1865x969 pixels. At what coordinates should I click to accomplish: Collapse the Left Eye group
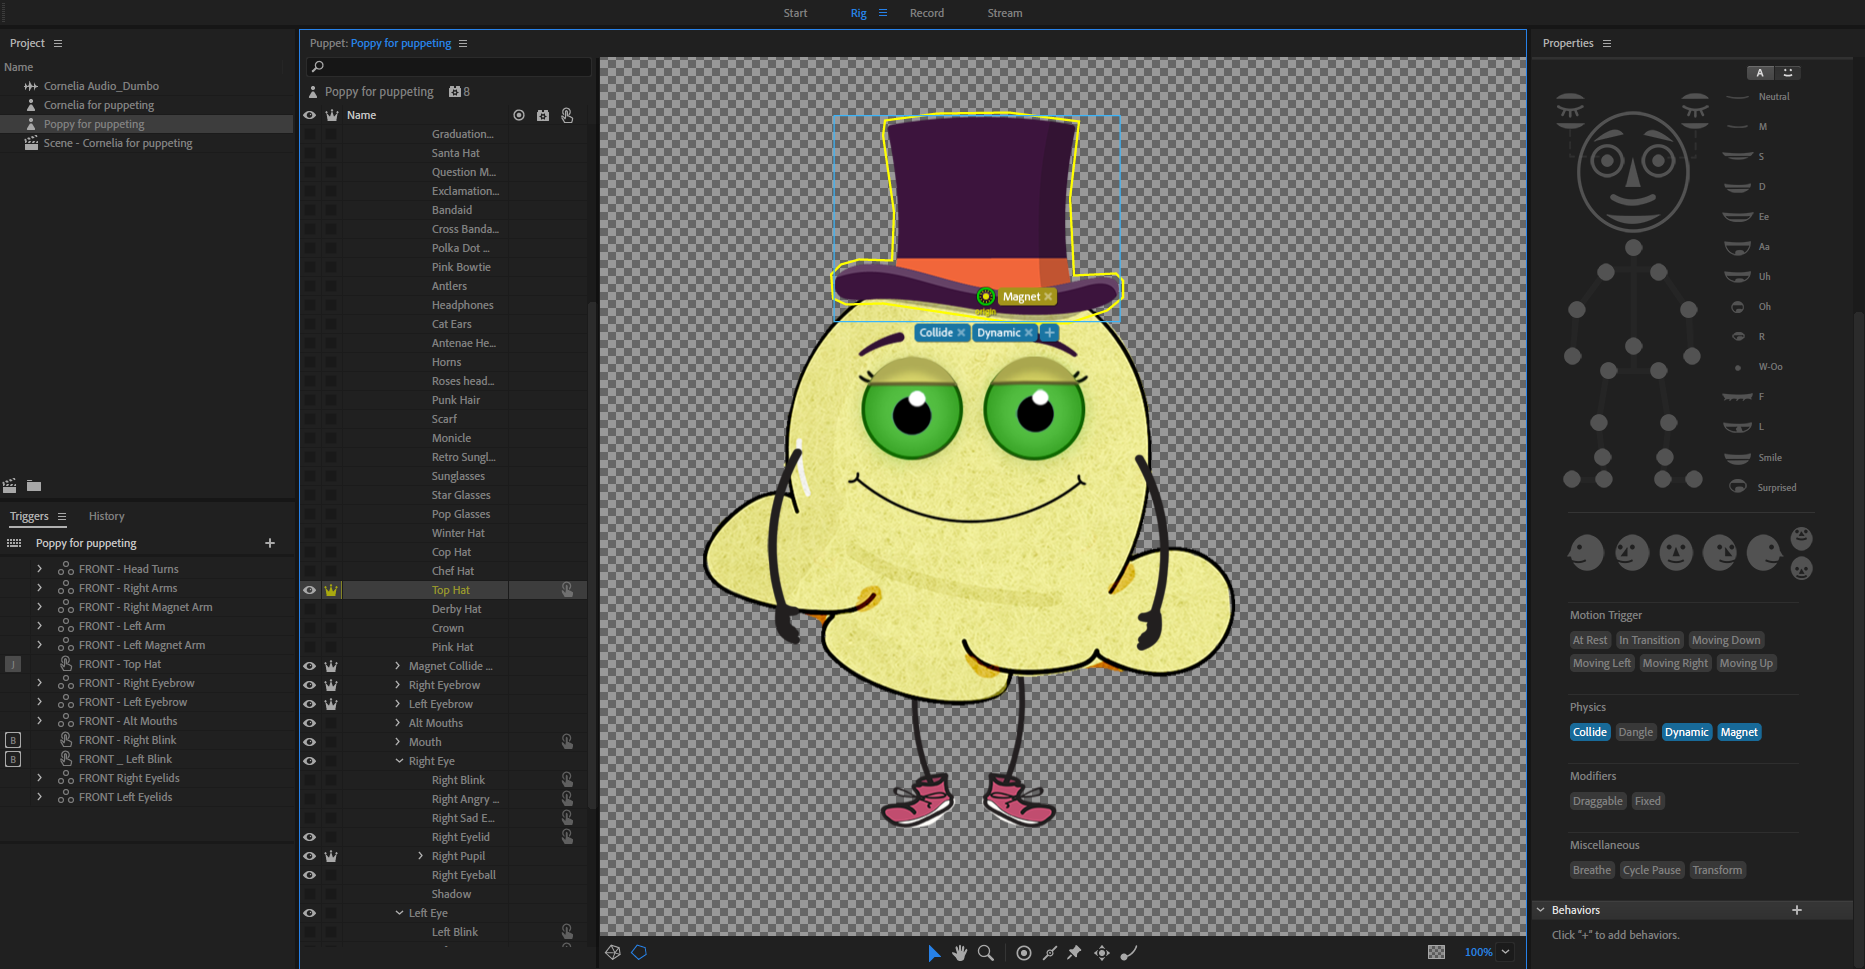pos(399,913)
